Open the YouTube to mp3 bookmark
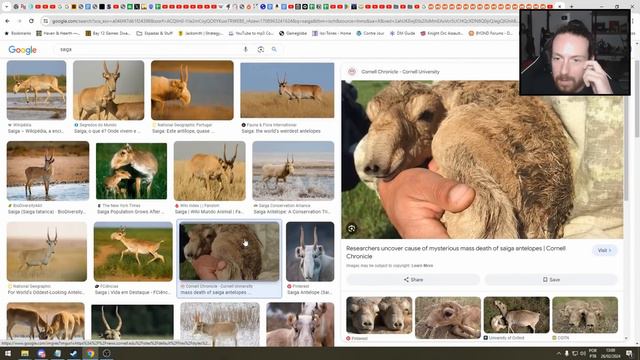Viewport: 640px width, 360px height. [x=251, y=33]
